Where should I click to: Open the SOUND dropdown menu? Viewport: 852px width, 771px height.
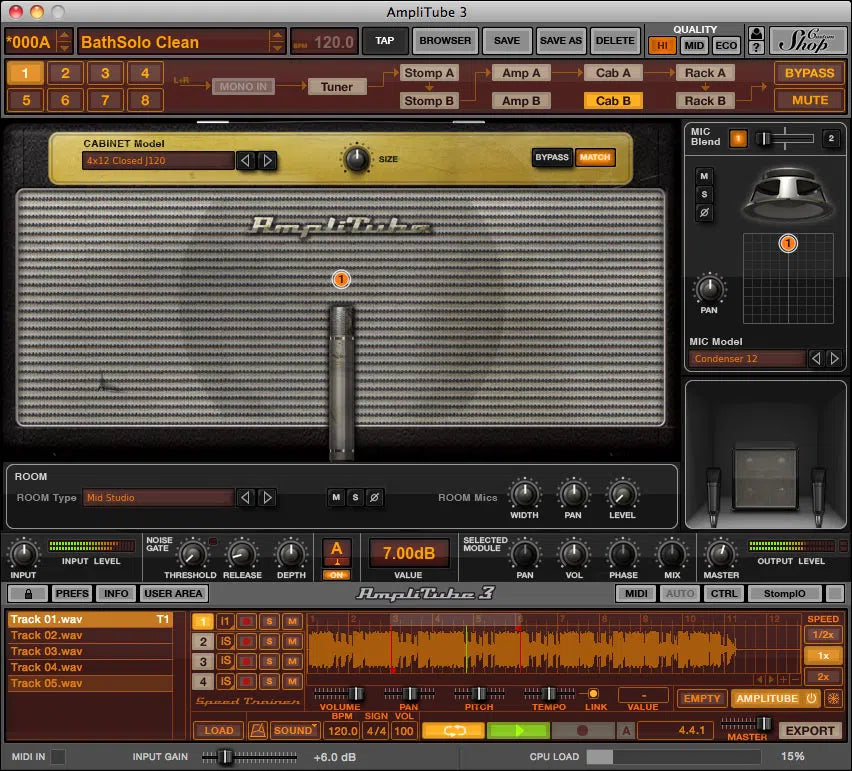[293, 730]
